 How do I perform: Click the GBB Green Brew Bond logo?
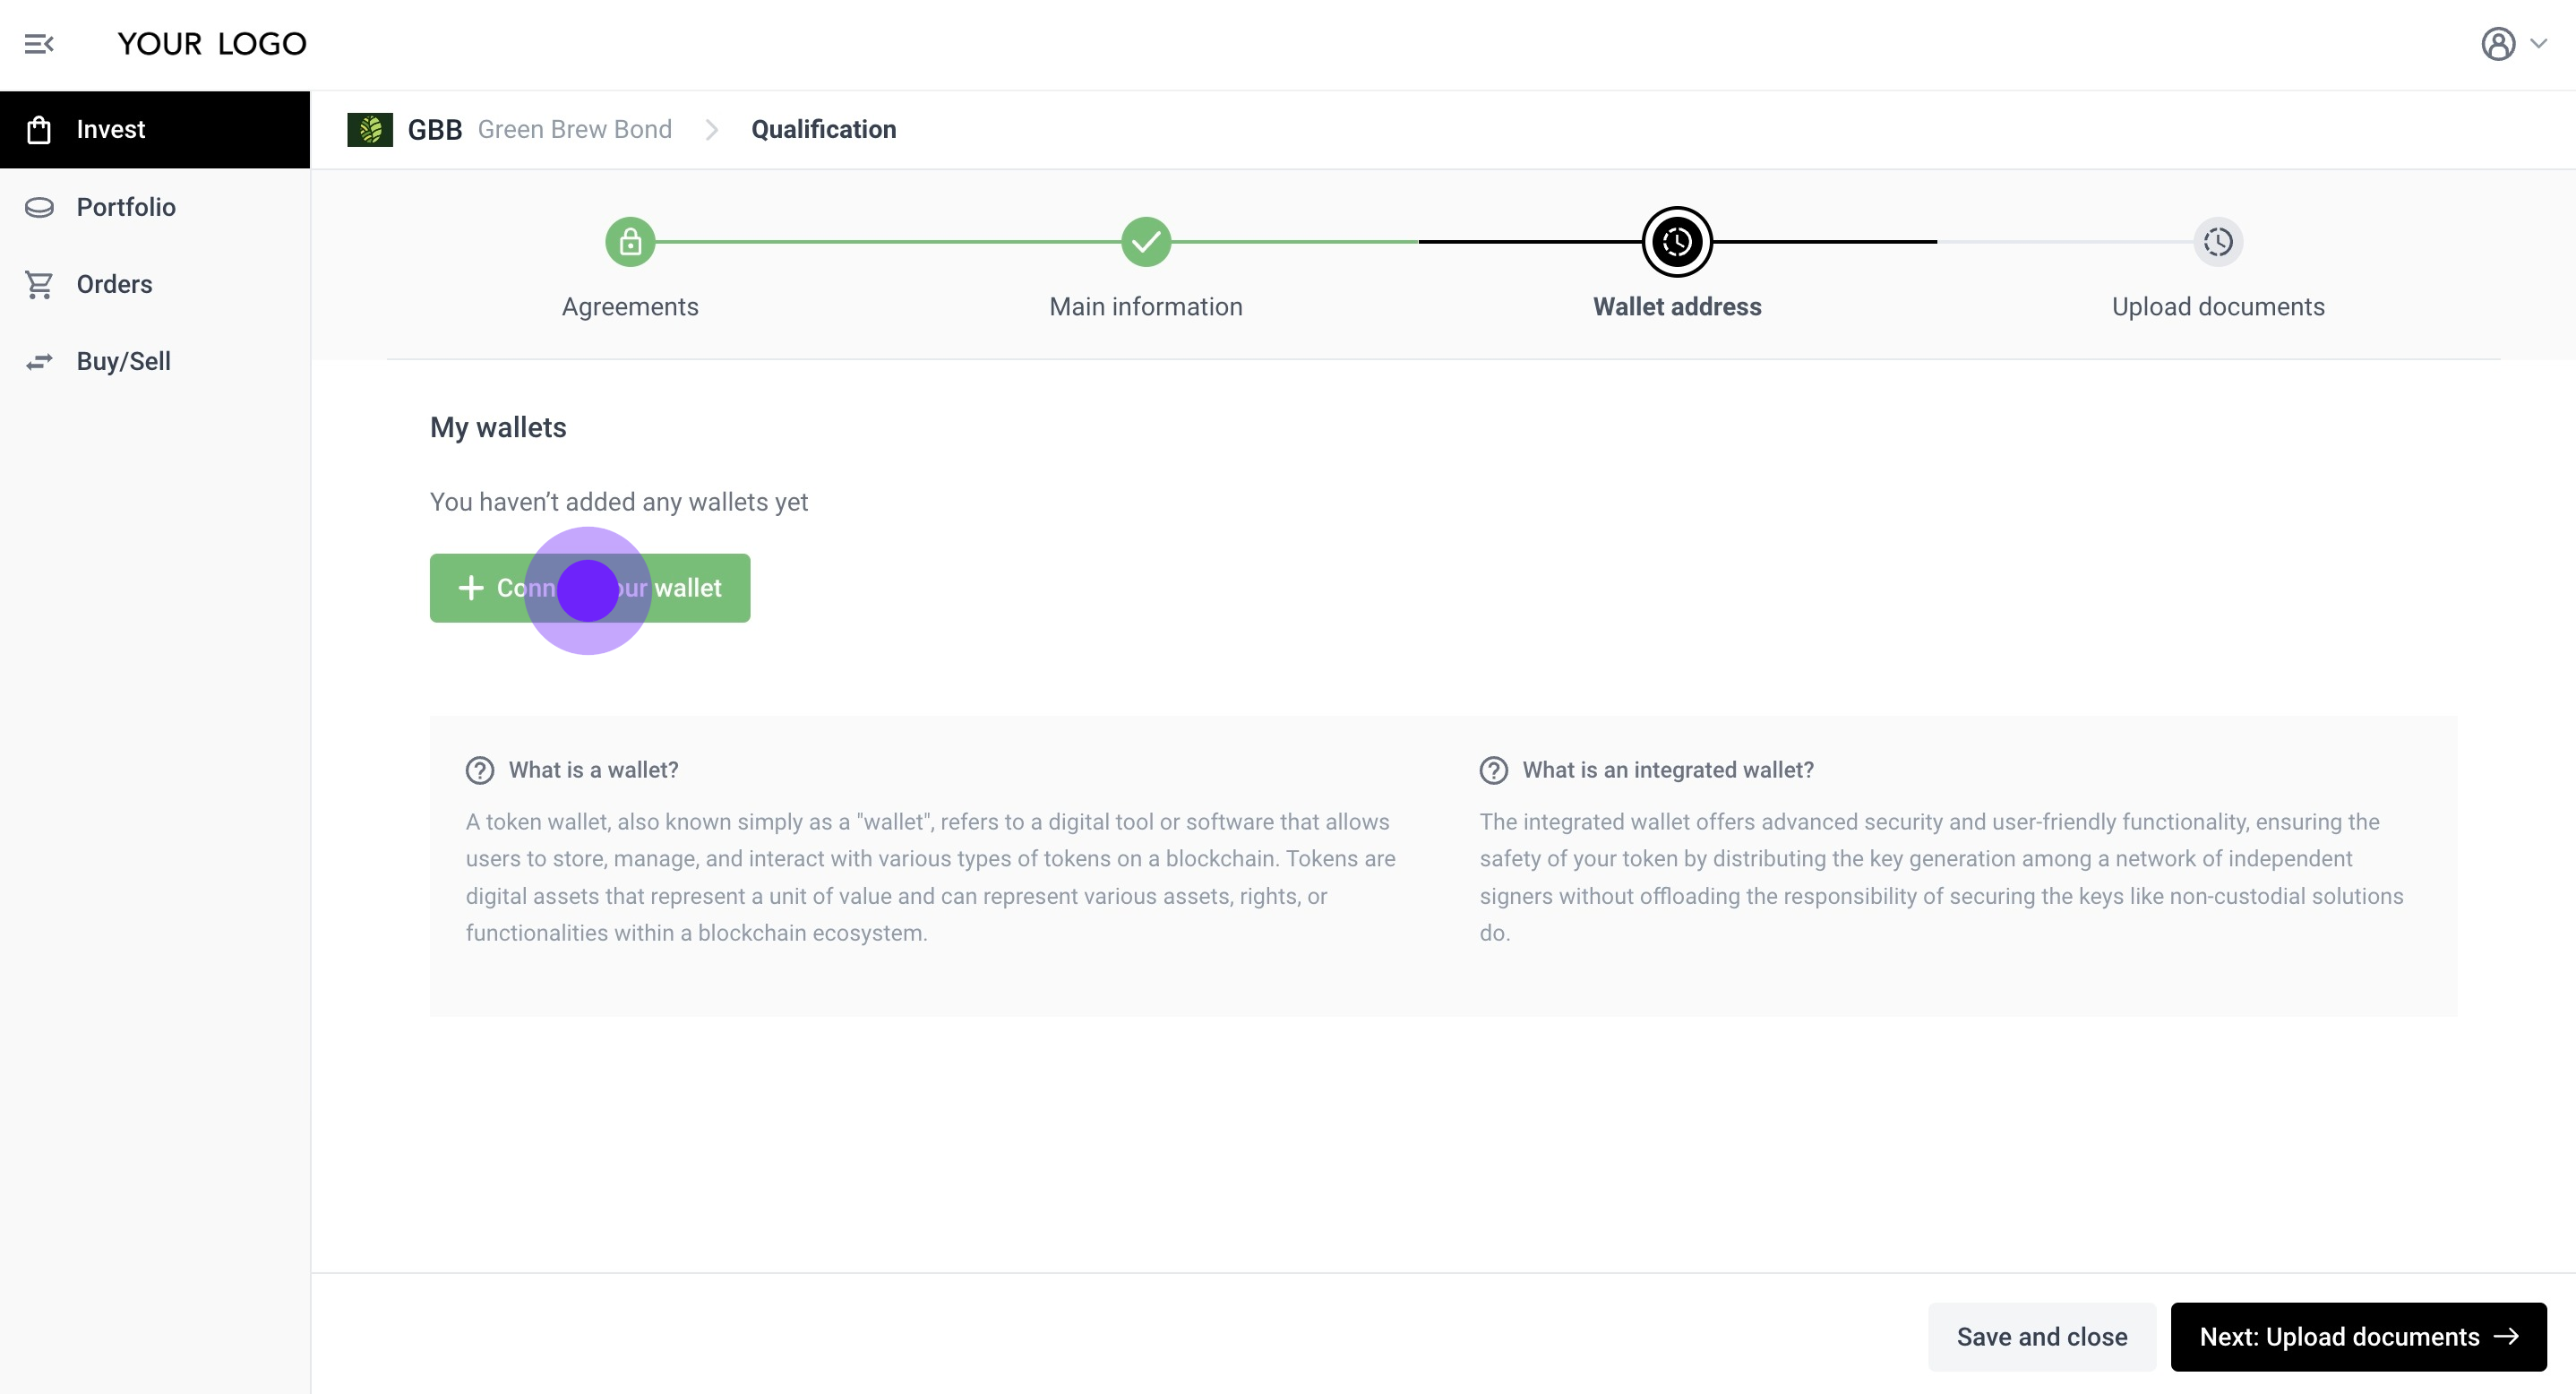coord(370,129)
